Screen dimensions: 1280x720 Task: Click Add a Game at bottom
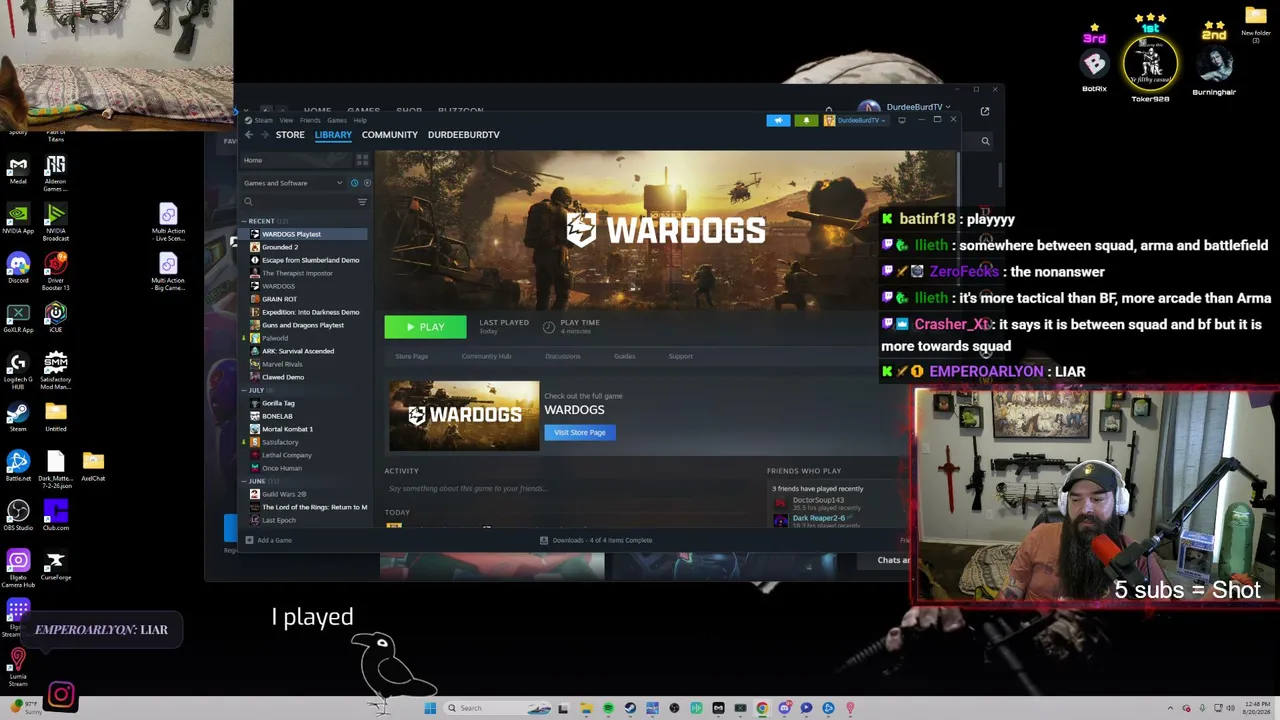[x=270, y=540]
